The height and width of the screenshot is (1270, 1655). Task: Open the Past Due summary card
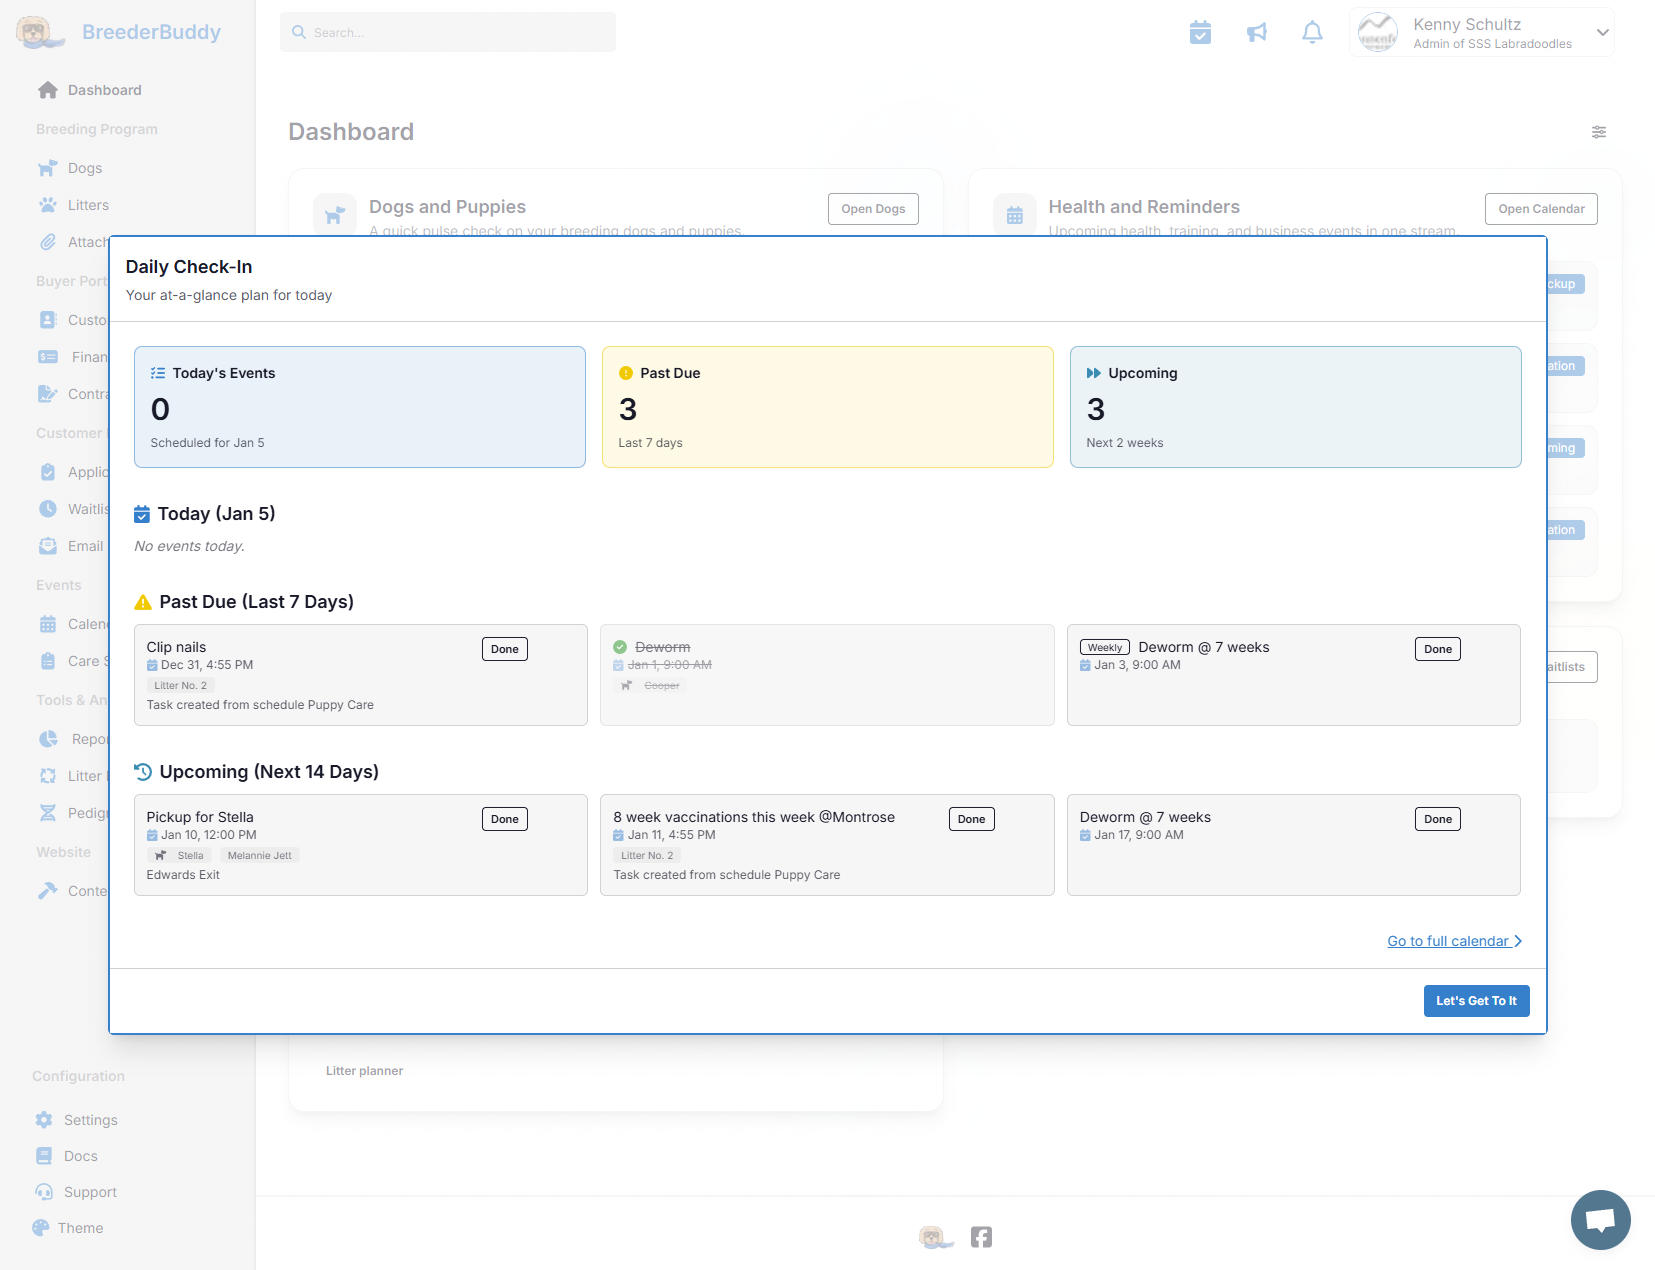(x=827, y=407)
